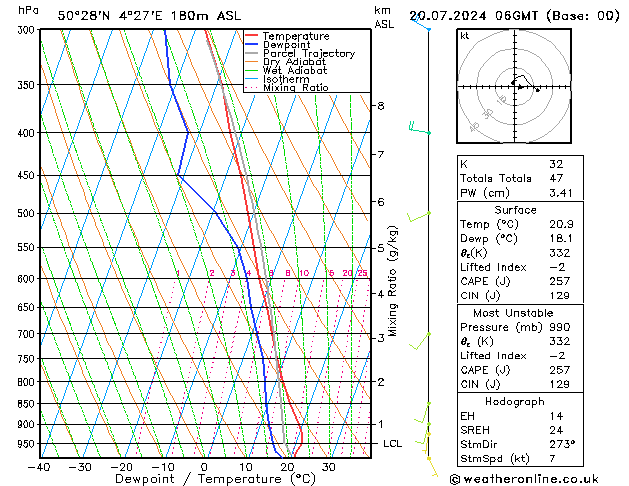Click the Surface section heading
This screenshot has width=629, height=486.
point(515,210)
